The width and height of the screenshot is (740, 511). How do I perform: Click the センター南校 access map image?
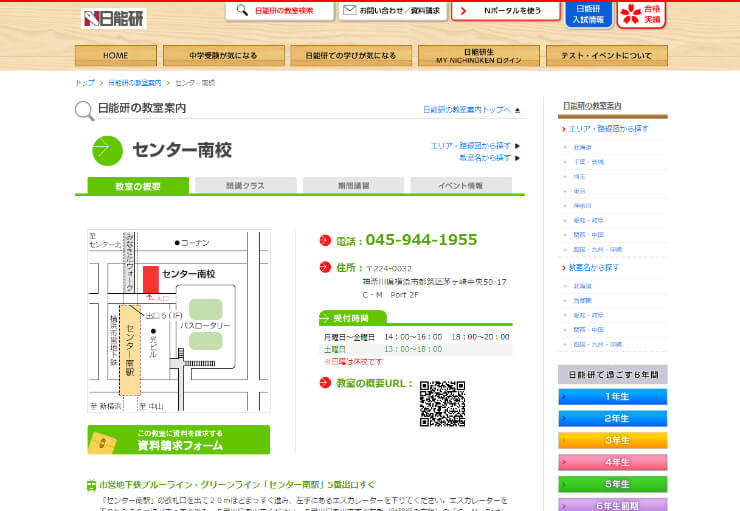(x=179, y=321)
